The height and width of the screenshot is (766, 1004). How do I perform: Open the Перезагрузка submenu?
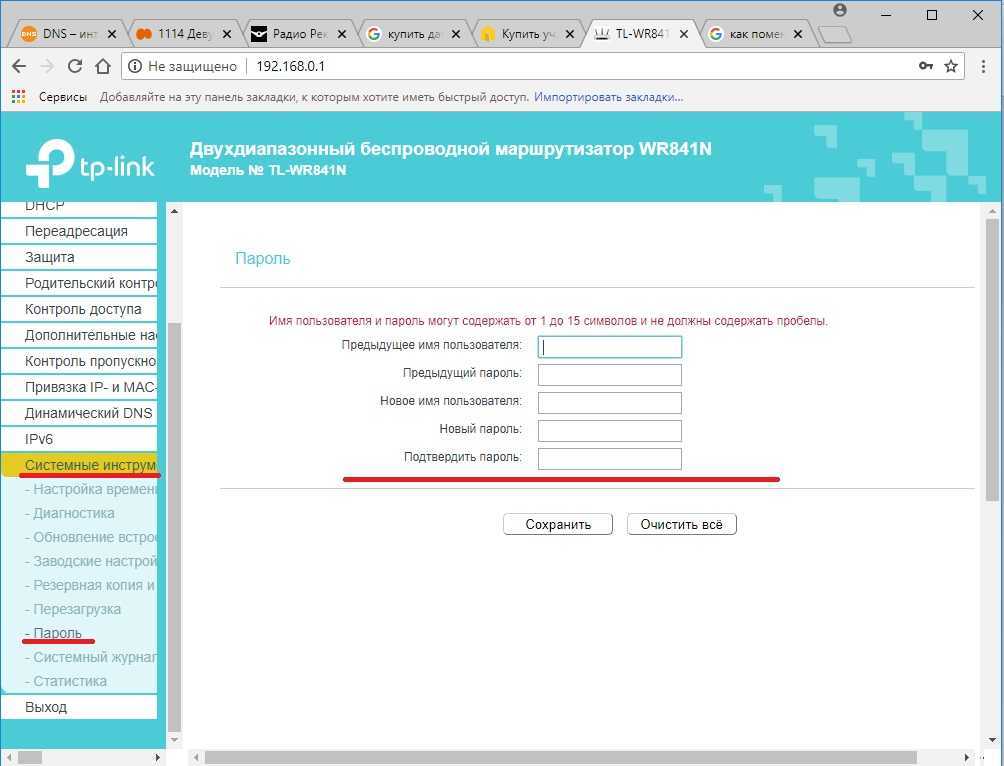72,609
